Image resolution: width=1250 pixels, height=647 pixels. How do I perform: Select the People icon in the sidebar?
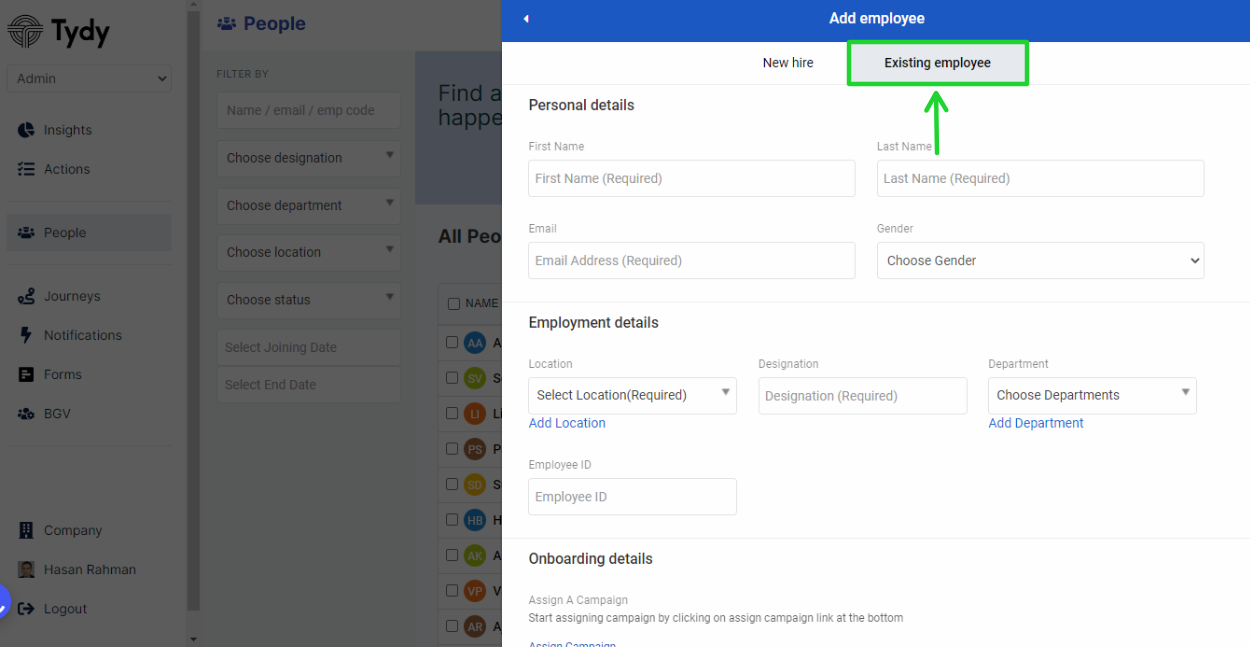click(x=26, y=233)
